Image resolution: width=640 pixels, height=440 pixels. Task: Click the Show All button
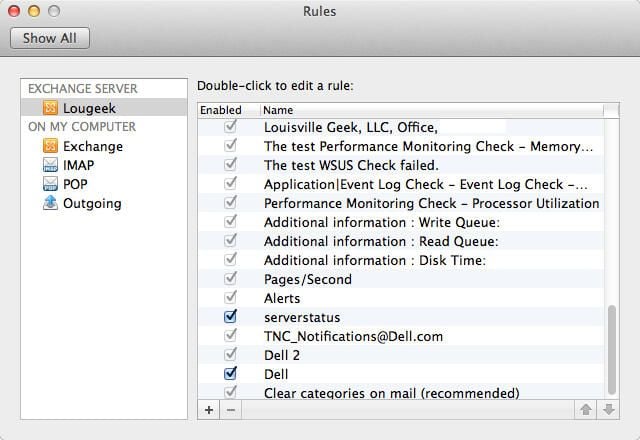click(50, 38)
